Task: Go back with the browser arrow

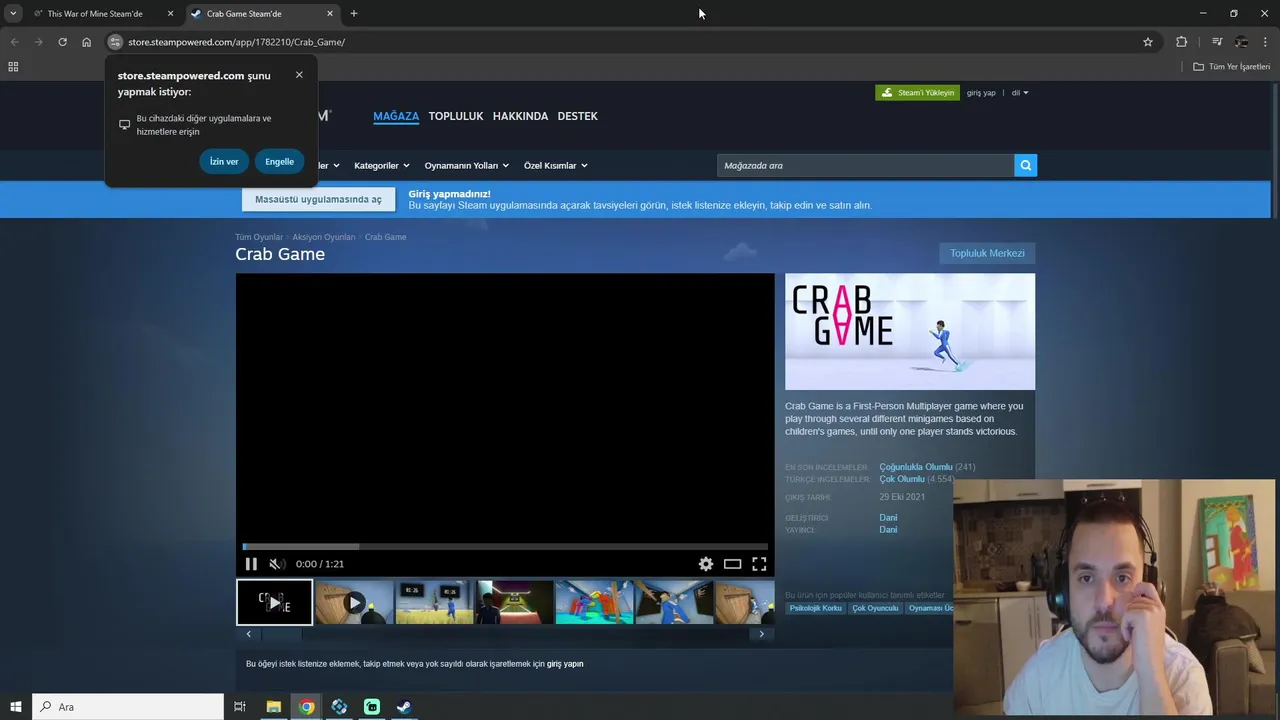Action: click(x=14, y=42)
